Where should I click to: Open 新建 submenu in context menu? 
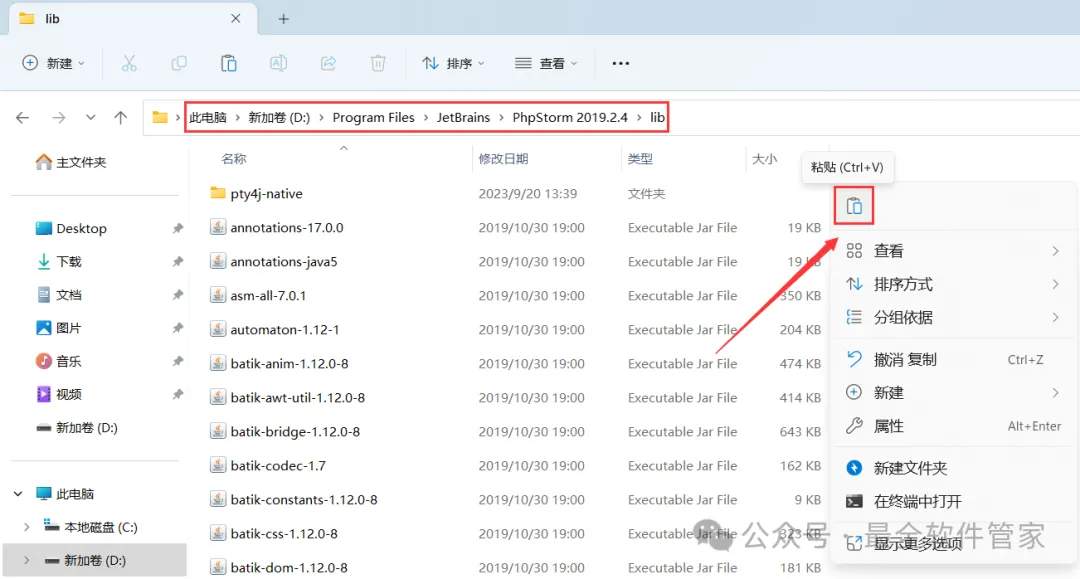[954, 393]
